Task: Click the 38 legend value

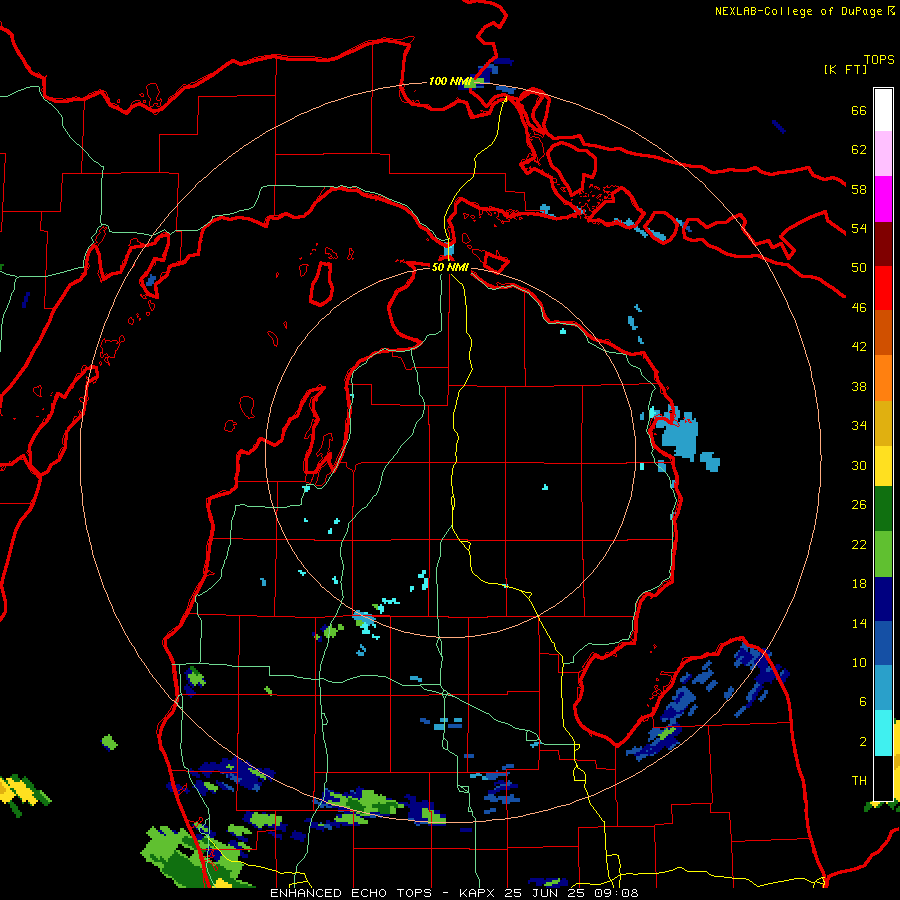Action: tap(859, 387)
